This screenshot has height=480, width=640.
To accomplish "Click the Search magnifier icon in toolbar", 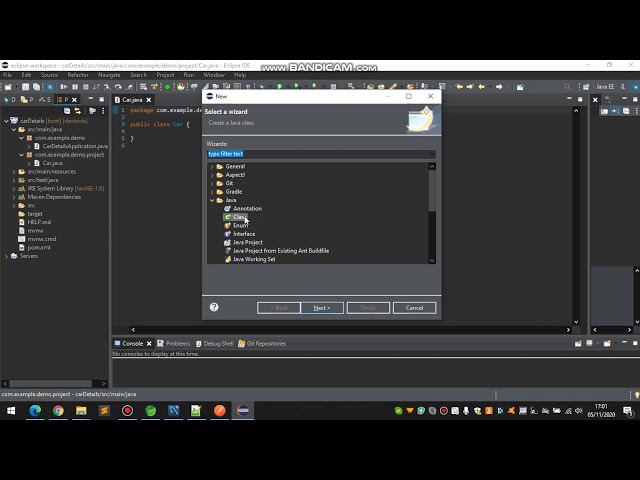I will (x=567, y=87).
